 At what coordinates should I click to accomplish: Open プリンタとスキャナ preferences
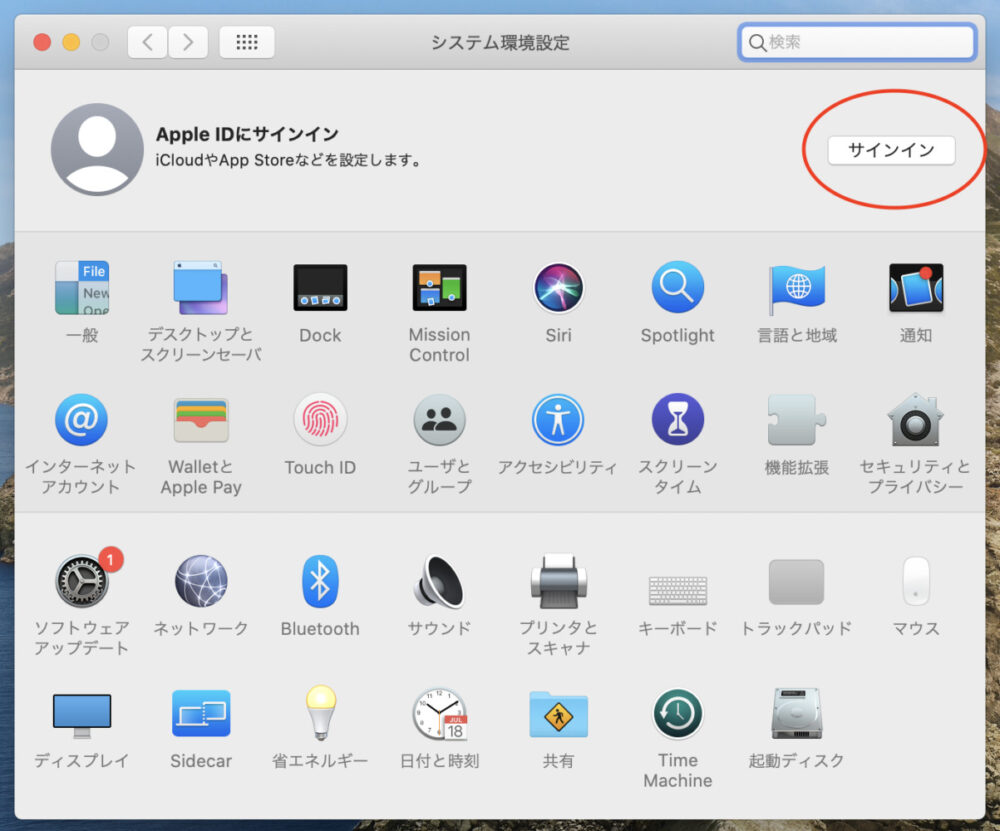558,581
